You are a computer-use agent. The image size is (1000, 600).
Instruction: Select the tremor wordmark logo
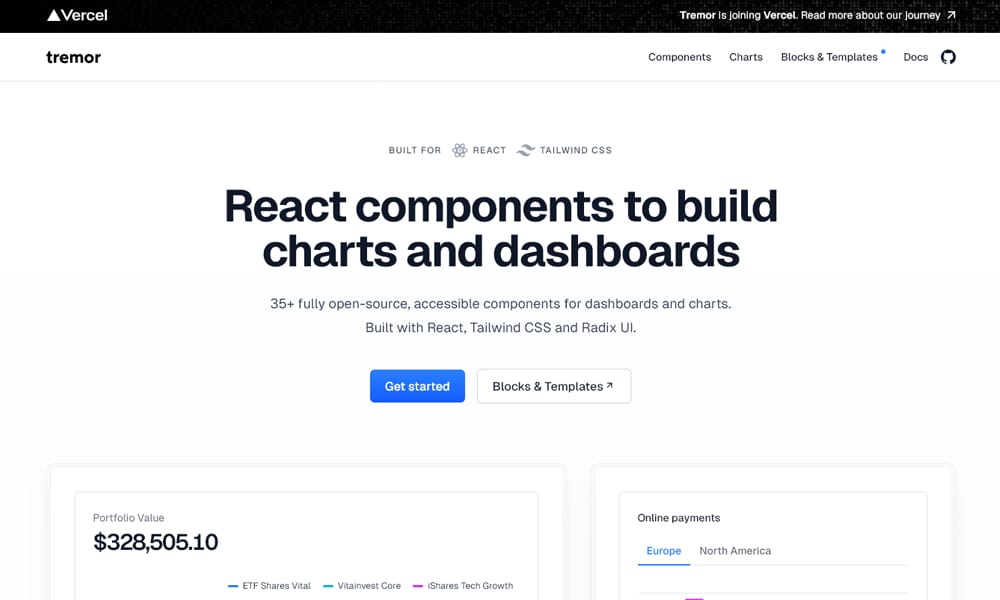point(73,57)
